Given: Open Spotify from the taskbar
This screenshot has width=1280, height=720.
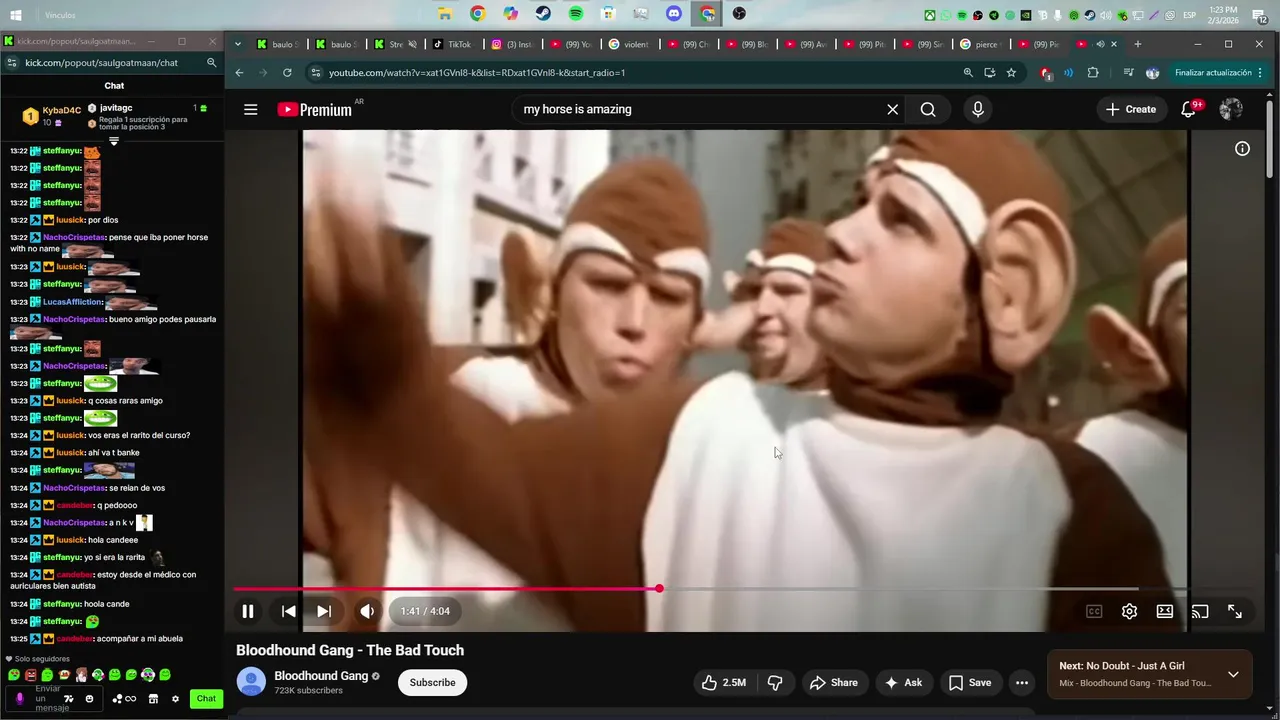Looking at the screenshot, I should point(576,14).
